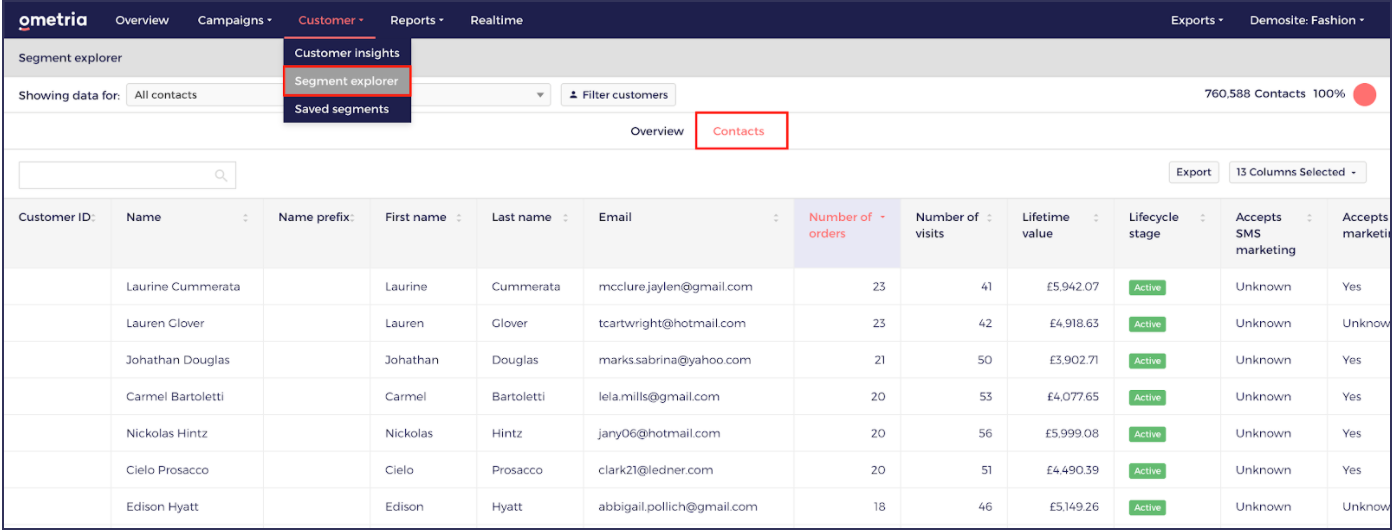Sort by Accepts SMS marketing arrows
The image size is (1392, 532).
[x=1308, y=217]
